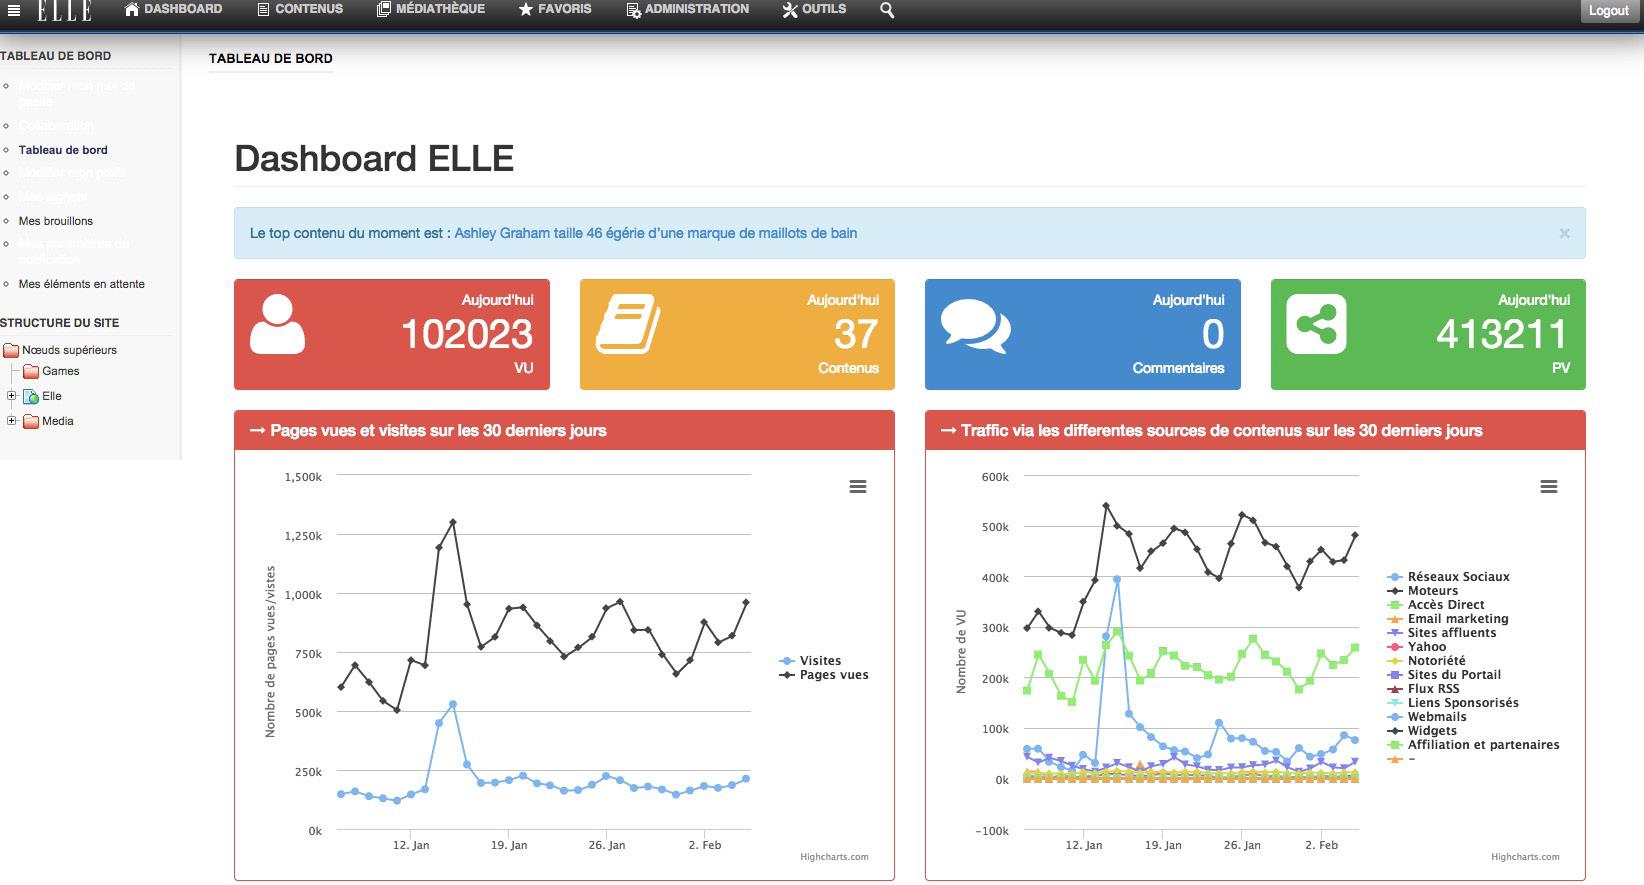
Task: Toggle the Sites affluents legend series
Action: pos(1441,633)
